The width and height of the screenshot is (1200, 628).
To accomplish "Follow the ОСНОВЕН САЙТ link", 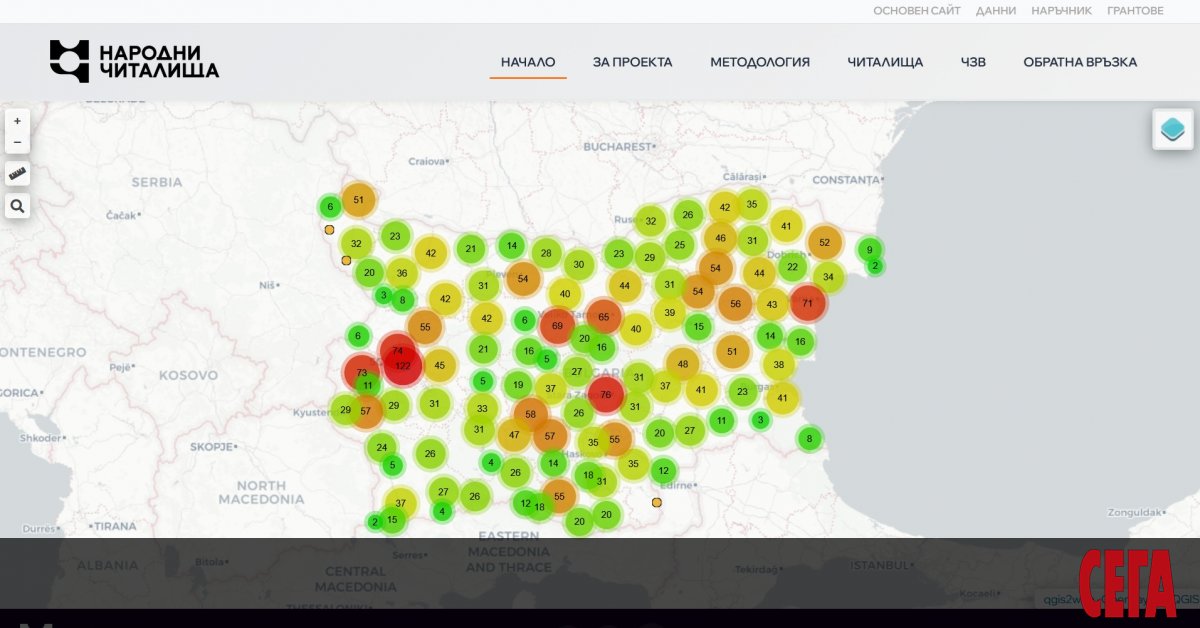I will (x=916, y=11).
